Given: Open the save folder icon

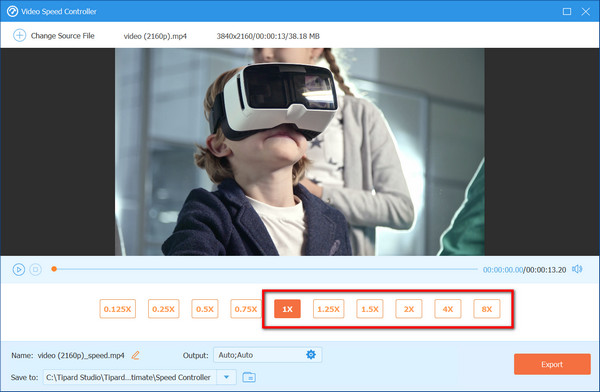Looking at the screenshot, I should coord(249,377).
